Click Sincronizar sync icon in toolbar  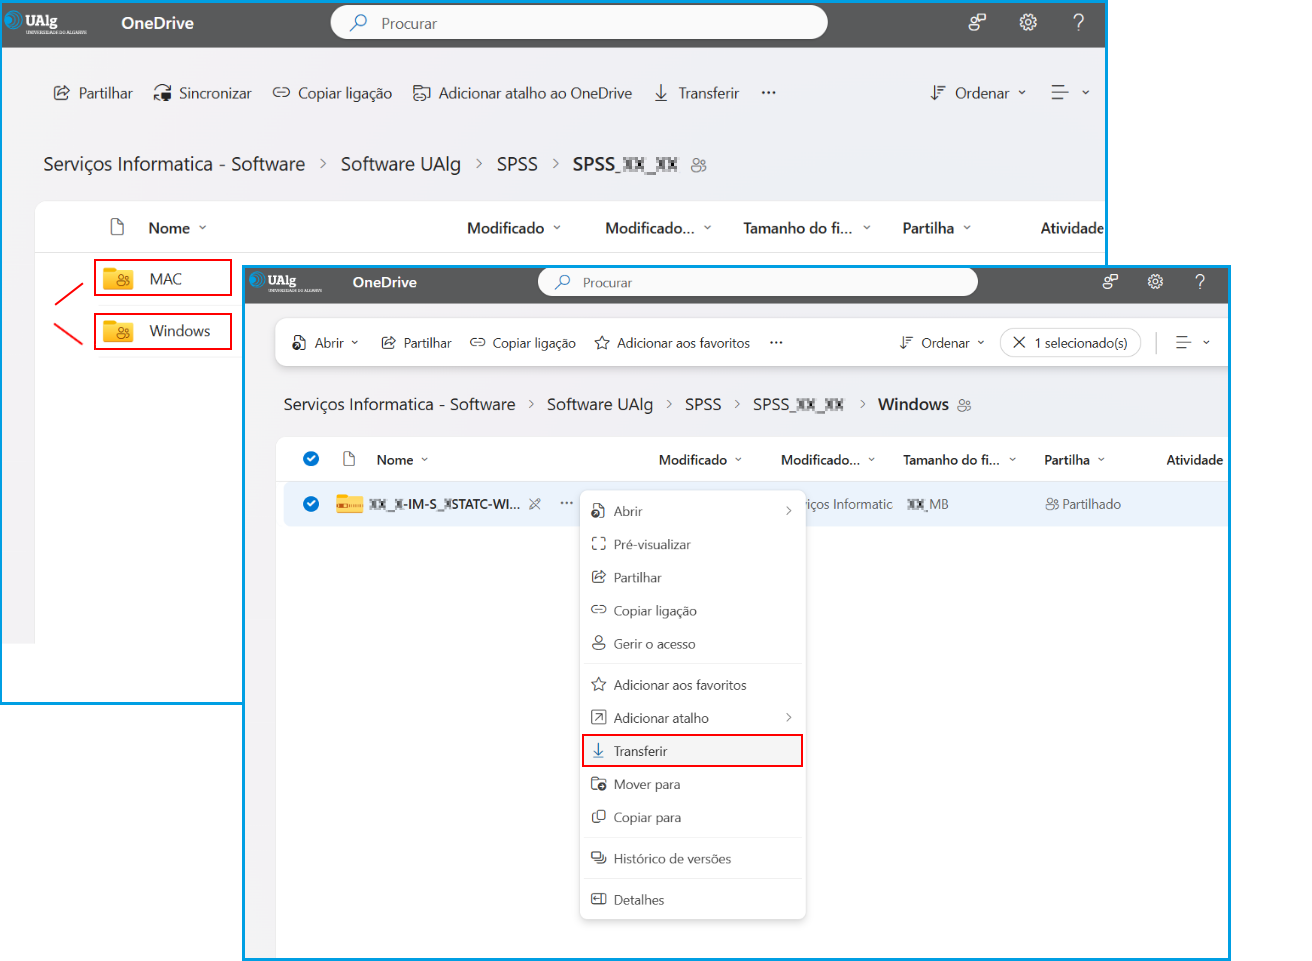coord(162,93)
